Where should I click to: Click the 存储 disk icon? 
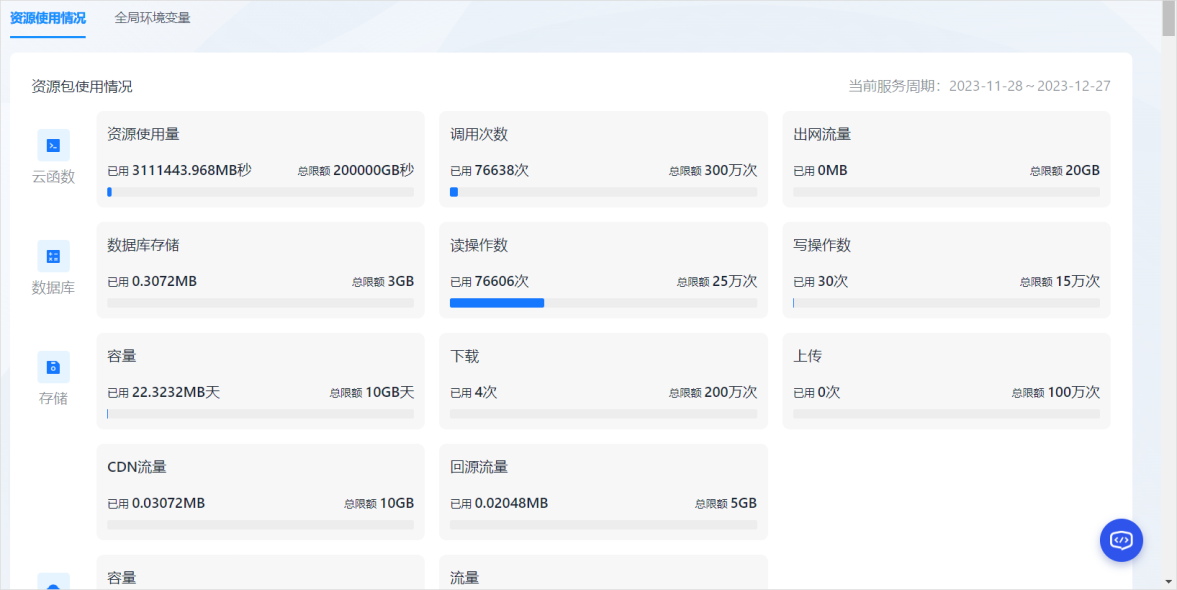click(53, 367)
